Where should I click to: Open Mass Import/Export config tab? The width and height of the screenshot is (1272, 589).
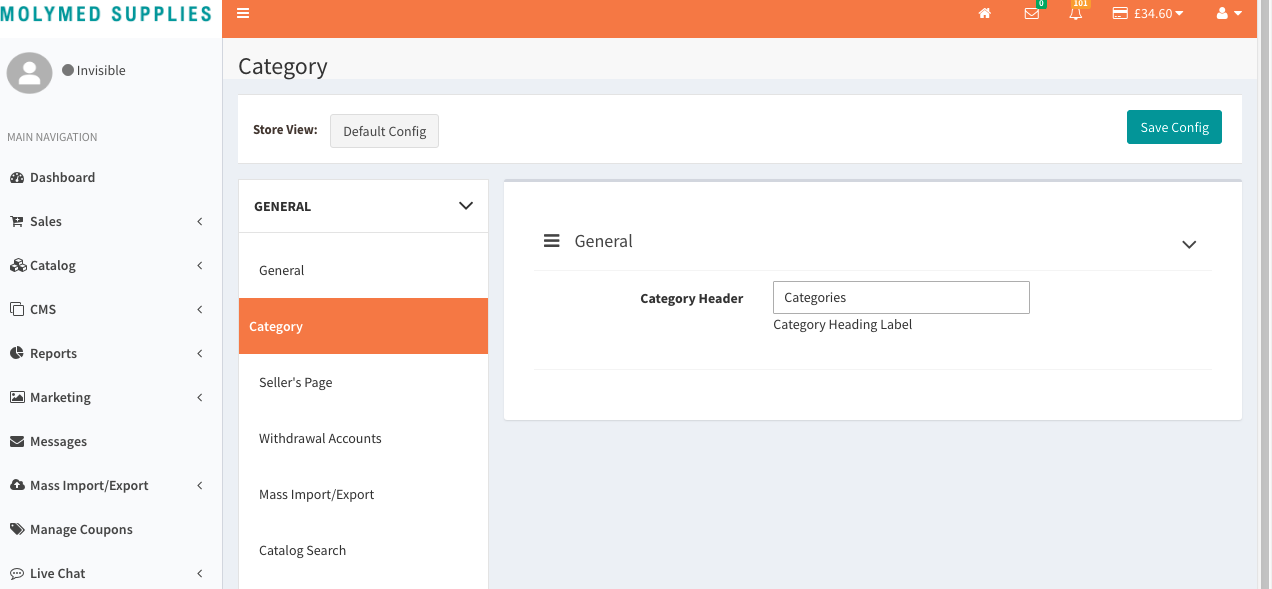(x=363, y=494)
